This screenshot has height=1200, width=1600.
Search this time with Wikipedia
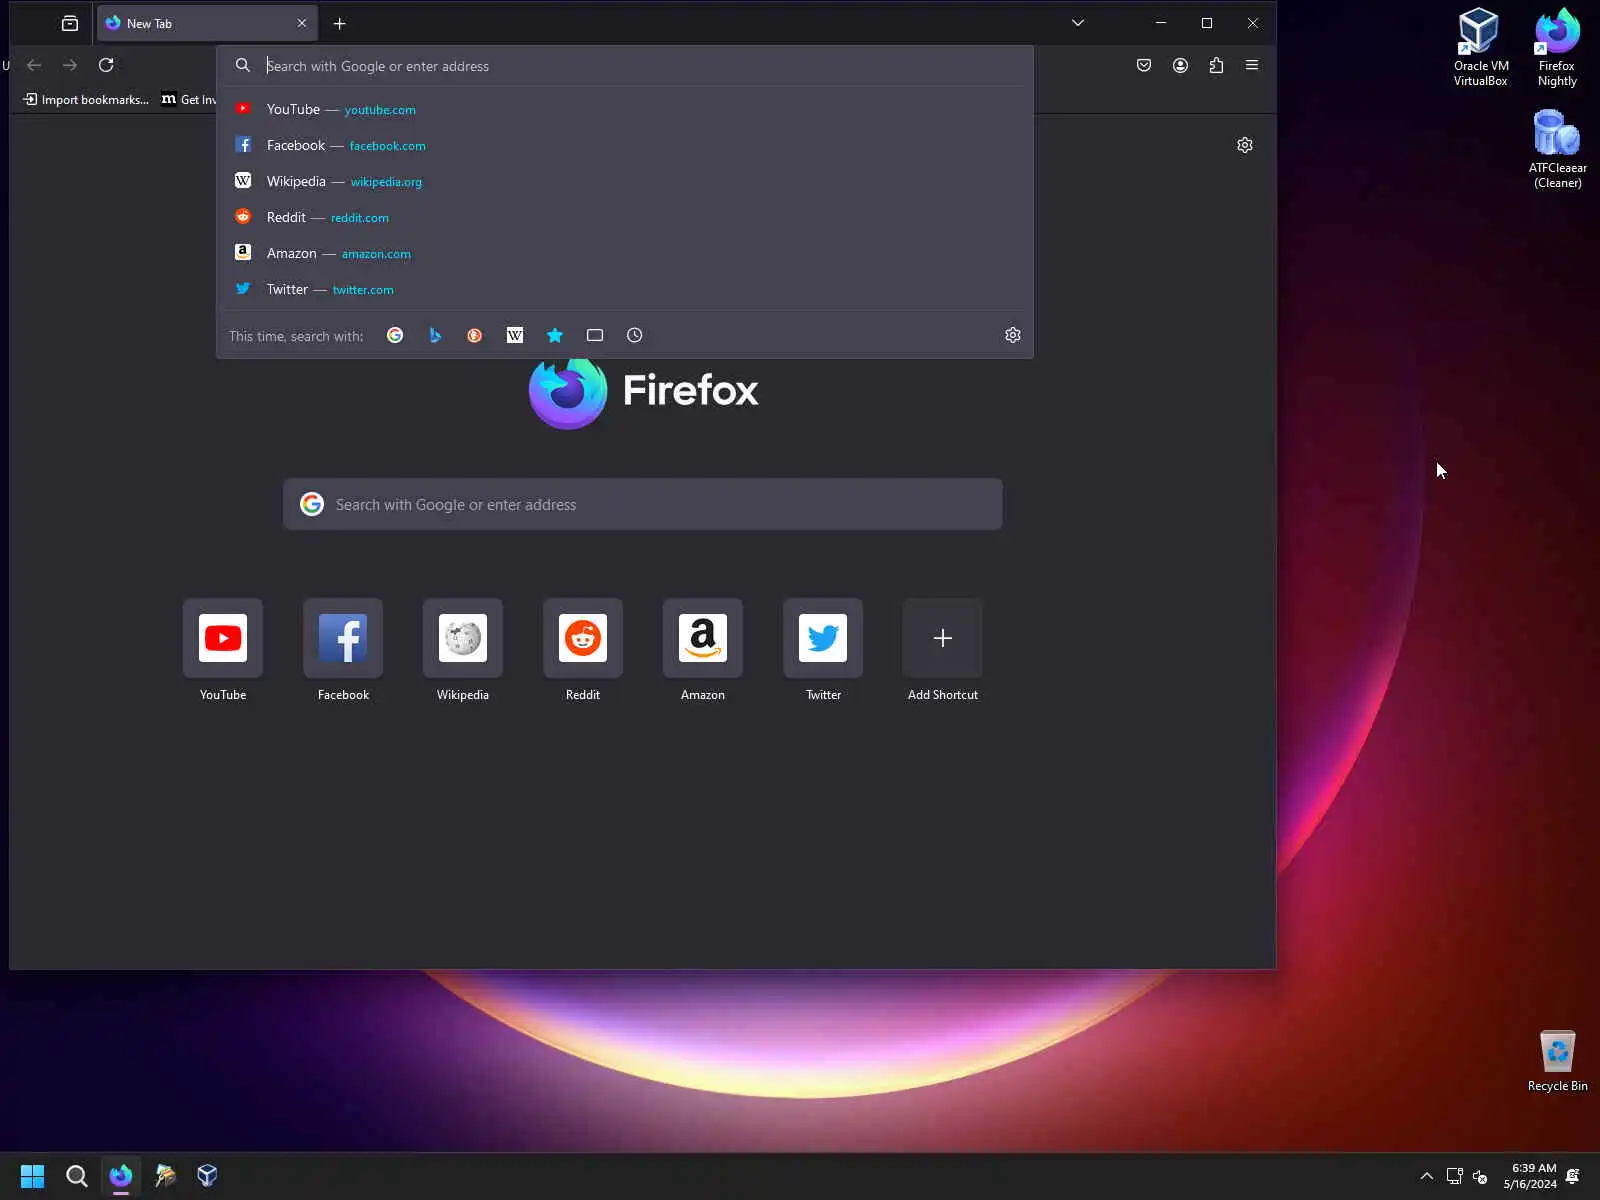point(515,335)
